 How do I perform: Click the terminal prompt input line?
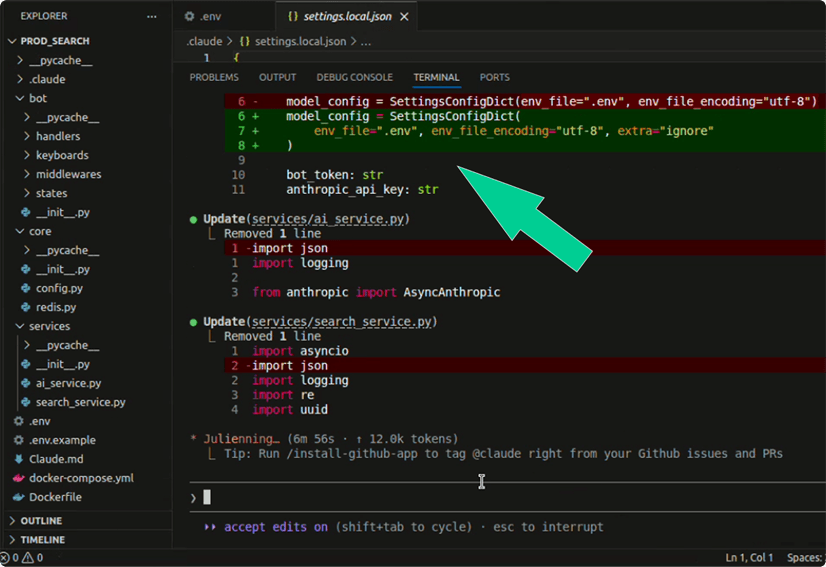(x=450, y=497)
